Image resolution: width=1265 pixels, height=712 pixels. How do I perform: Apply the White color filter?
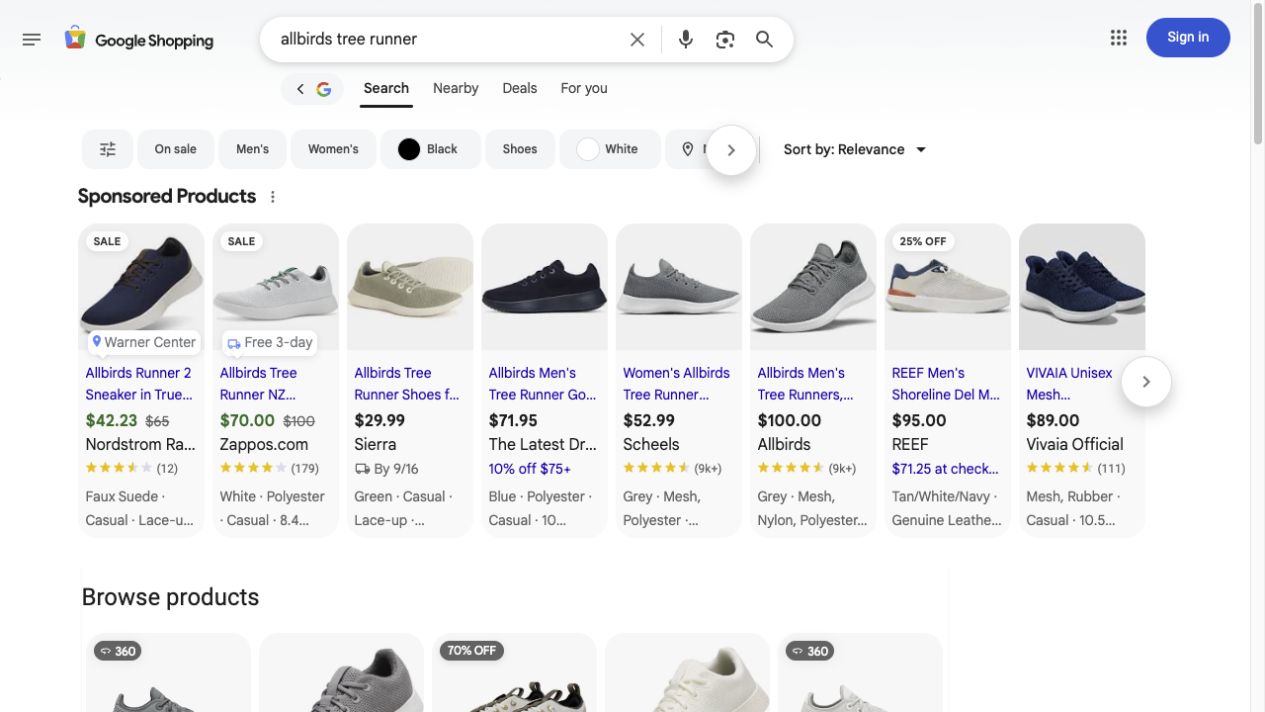coord(609,149)
